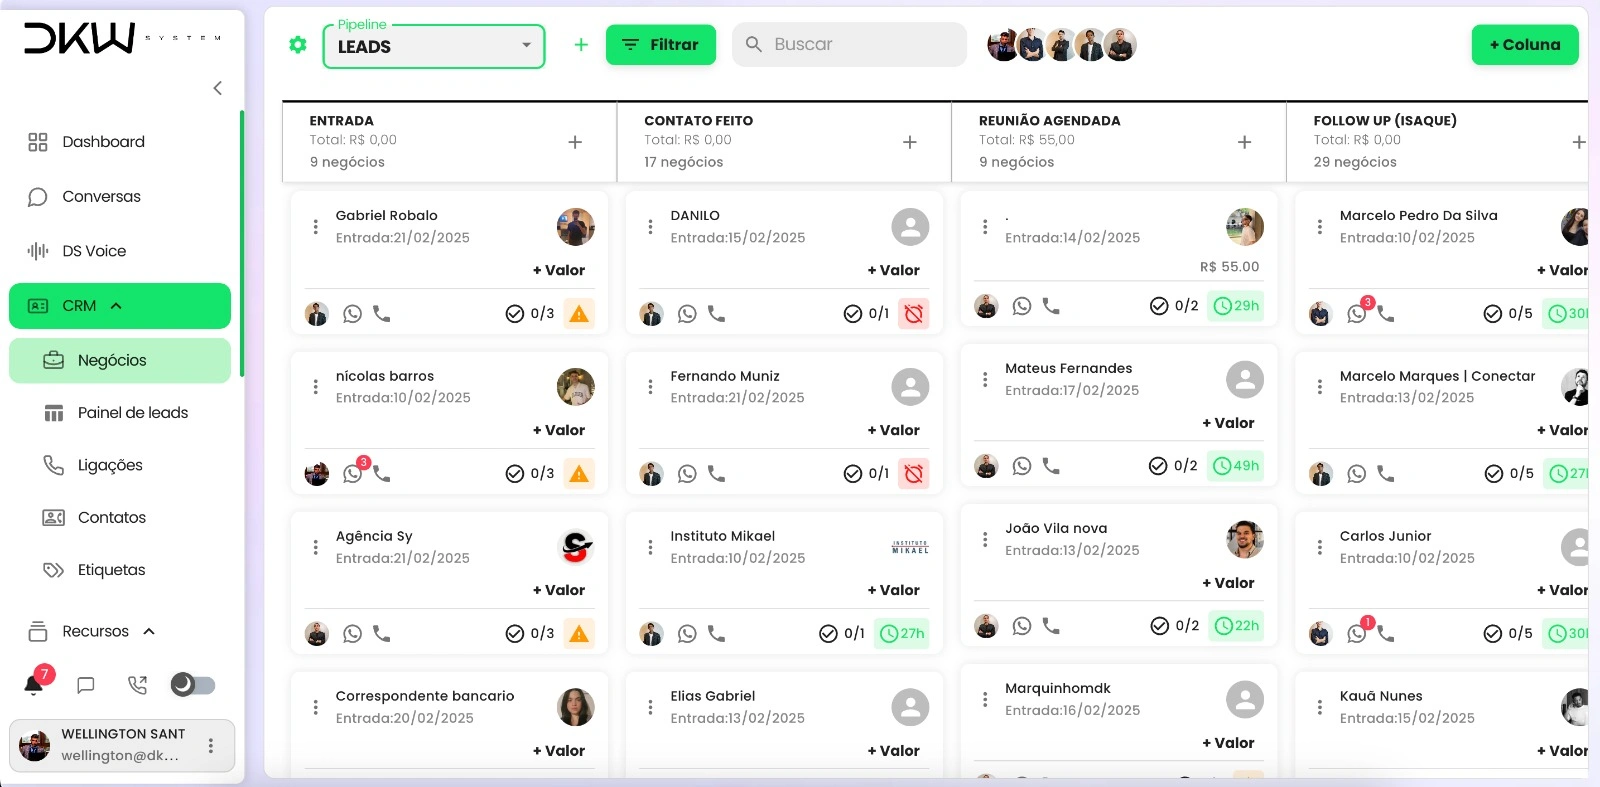This screenshot has width=1600, height=787.
Task: Flip the toggle switch in the lower sidebar
Action: coord(193,685)
